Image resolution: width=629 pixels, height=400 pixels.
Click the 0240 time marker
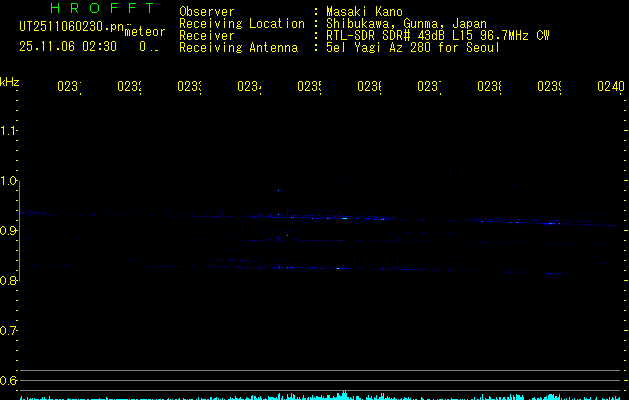pyautogui.click(x=611, y=86)
